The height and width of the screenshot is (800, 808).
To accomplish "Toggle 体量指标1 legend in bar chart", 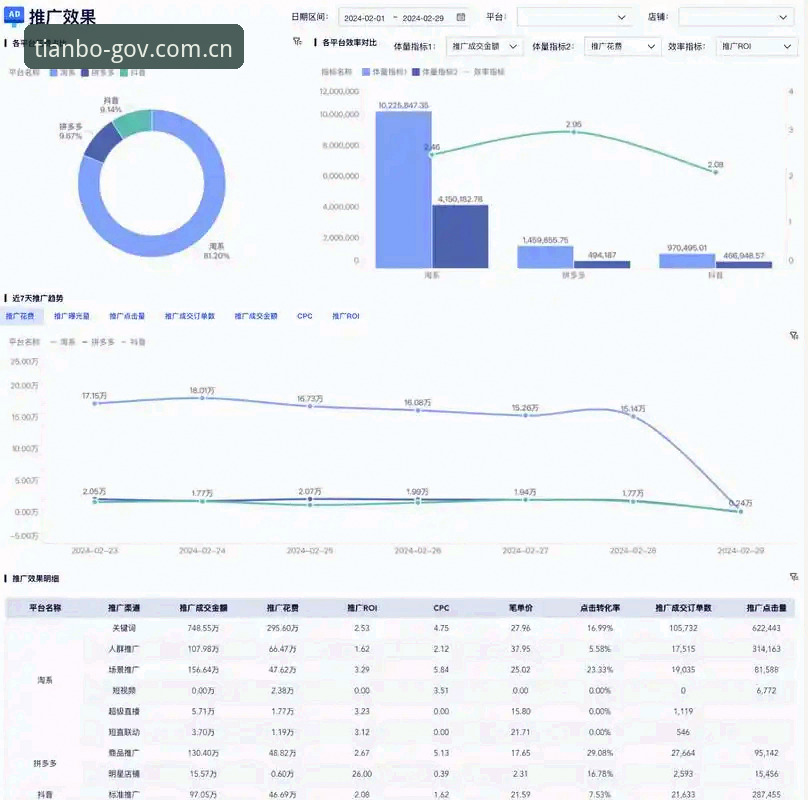I will (384, 72).
